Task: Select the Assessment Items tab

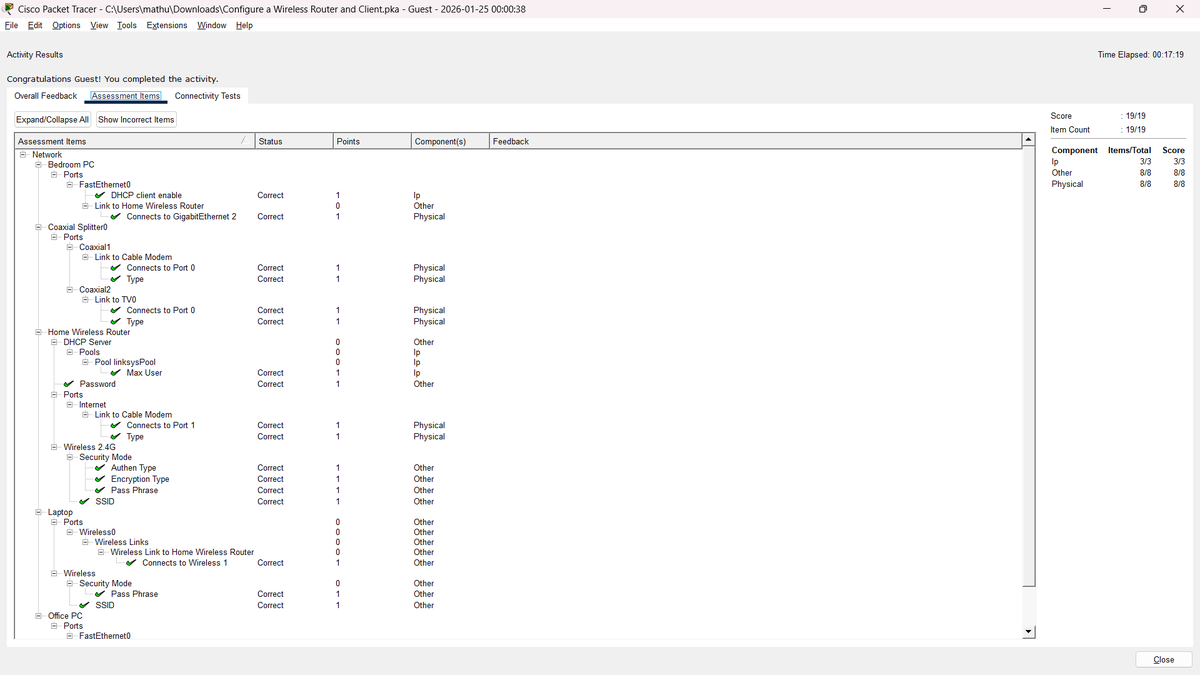Action: click(126, 96)
